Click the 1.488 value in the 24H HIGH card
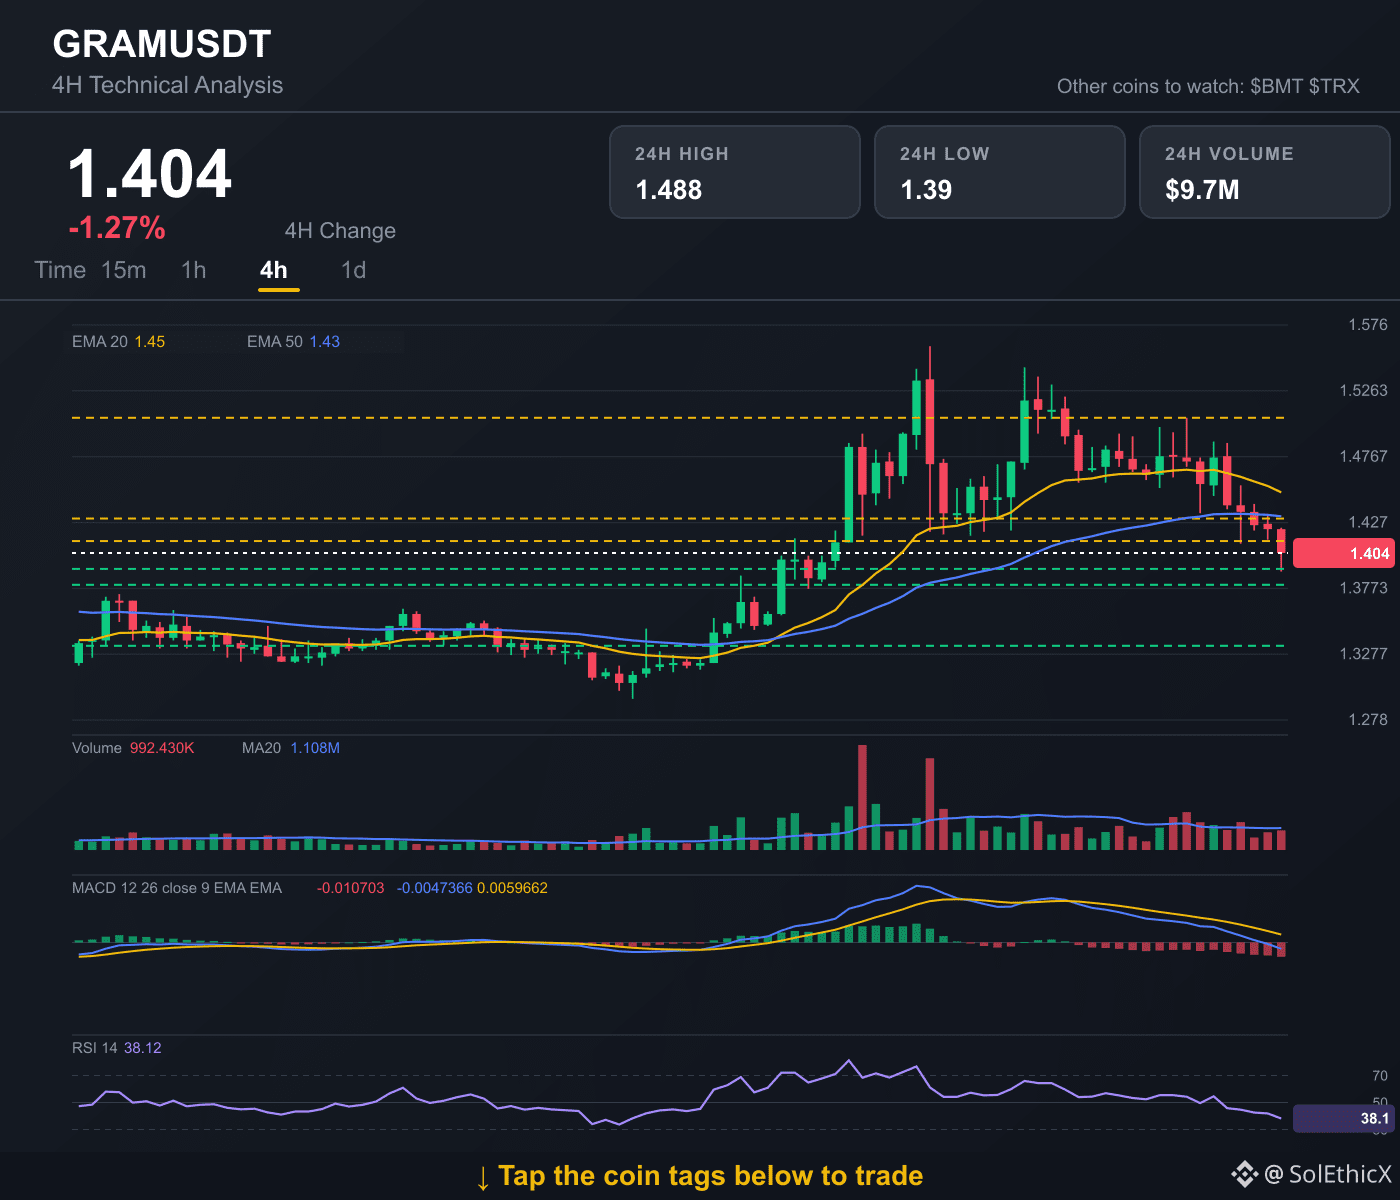The width and height of the screenshot is (1400, 1200). [x=669, y=190]
